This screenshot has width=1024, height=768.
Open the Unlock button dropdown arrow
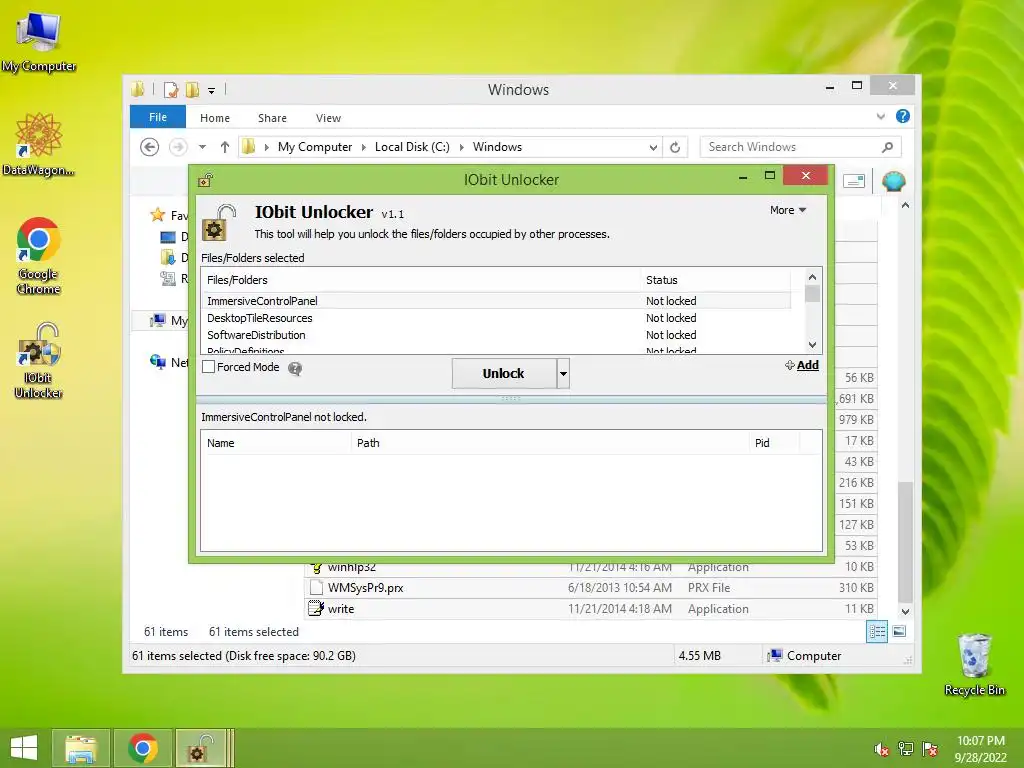pyautogui.click(x=563, y=374)
